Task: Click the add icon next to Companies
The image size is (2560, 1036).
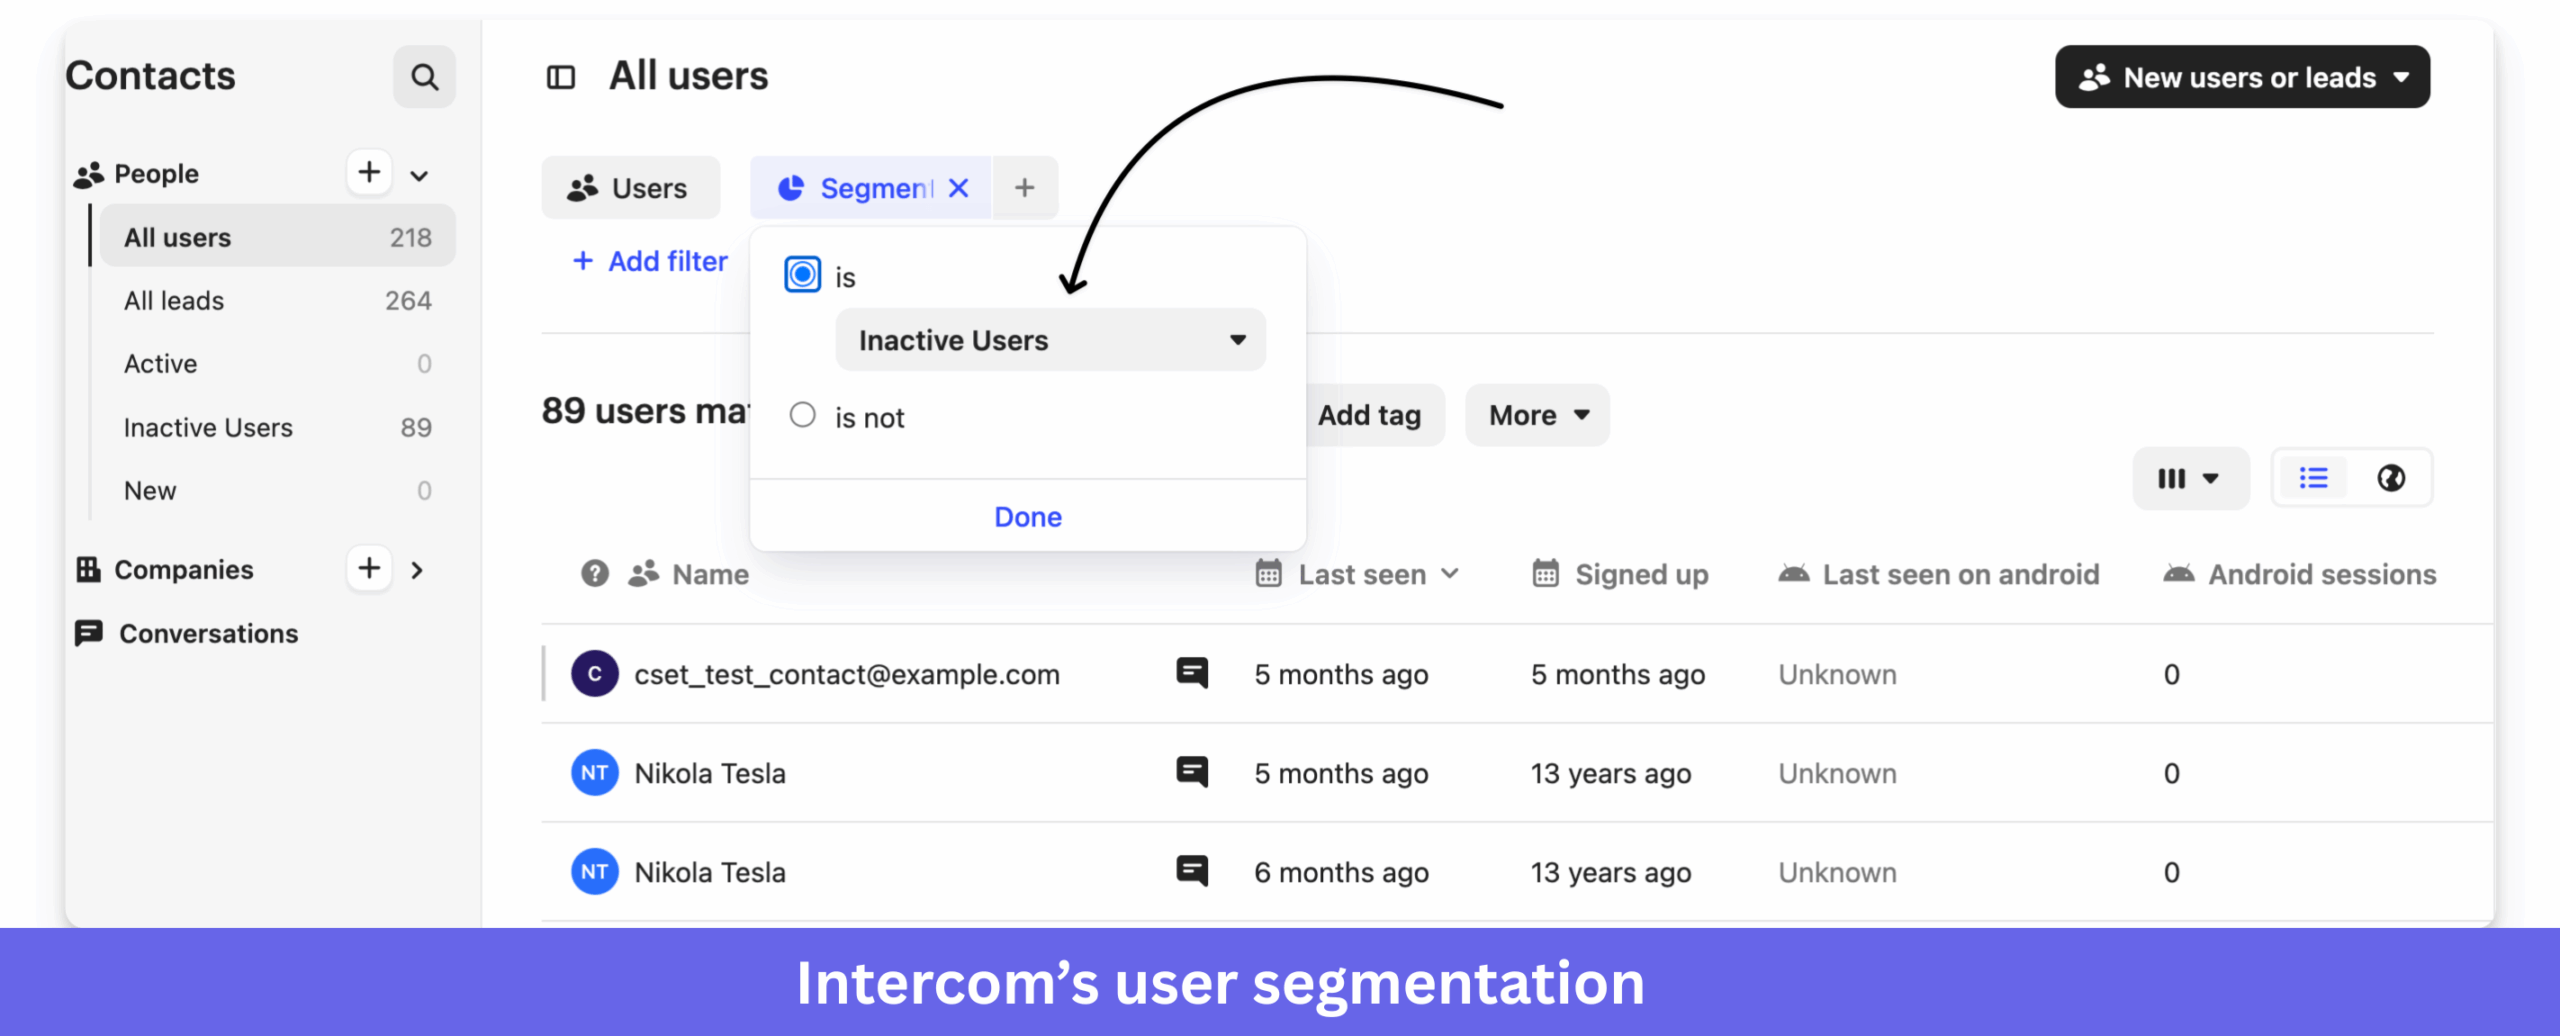Action: (x=368, y=568)
